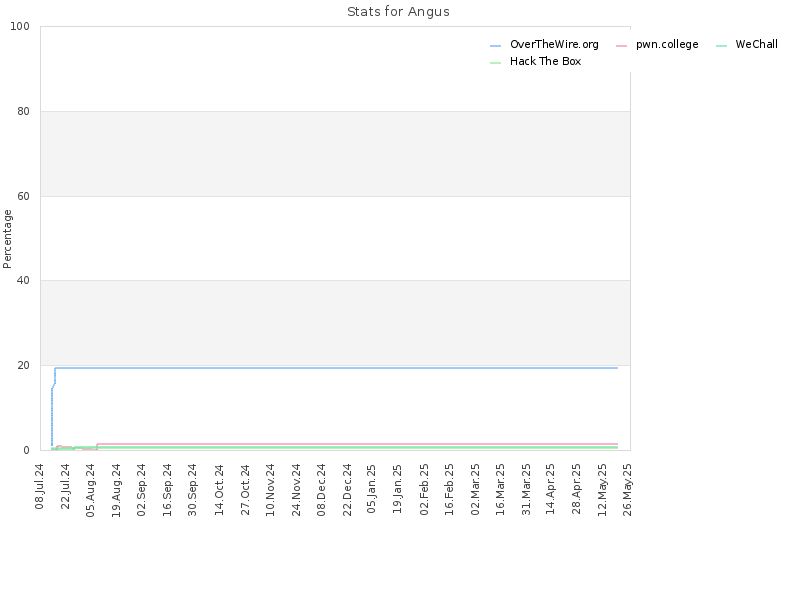
Task: Select the 02.Sep.24 x-axis date label
Action: click(141, 490)
